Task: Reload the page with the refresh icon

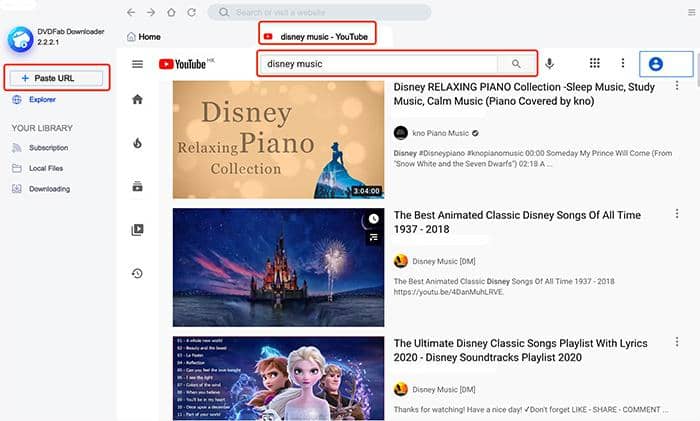Action: click(x=192, y=13)
